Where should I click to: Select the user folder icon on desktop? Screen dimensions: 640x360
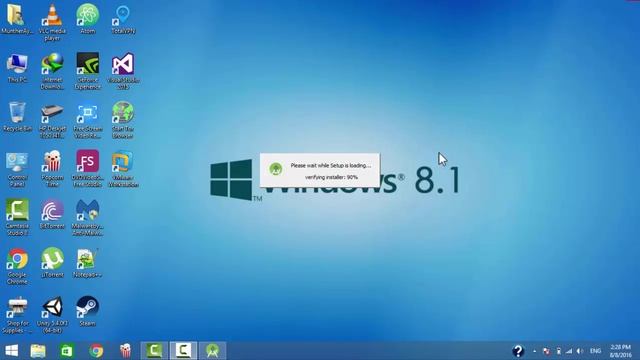coord(17,19)
